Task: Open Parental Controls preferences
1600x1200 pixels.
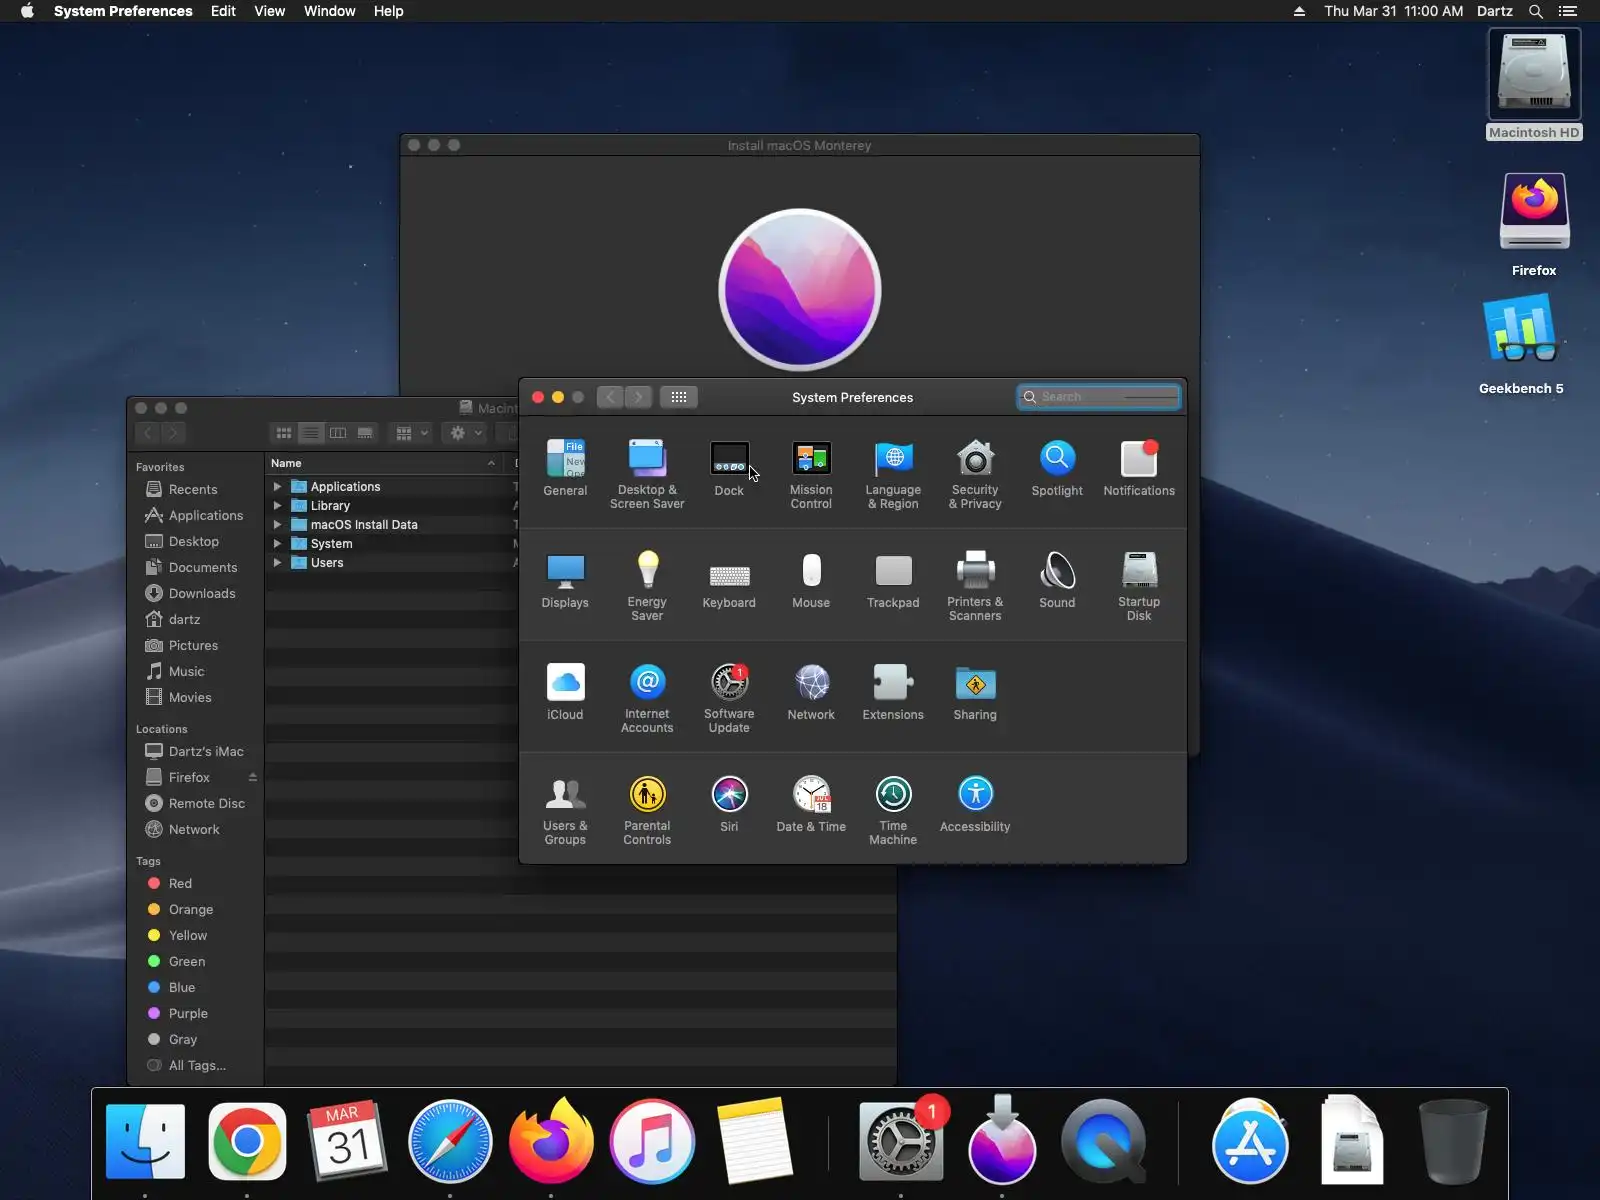Action: tap(647, 810)
